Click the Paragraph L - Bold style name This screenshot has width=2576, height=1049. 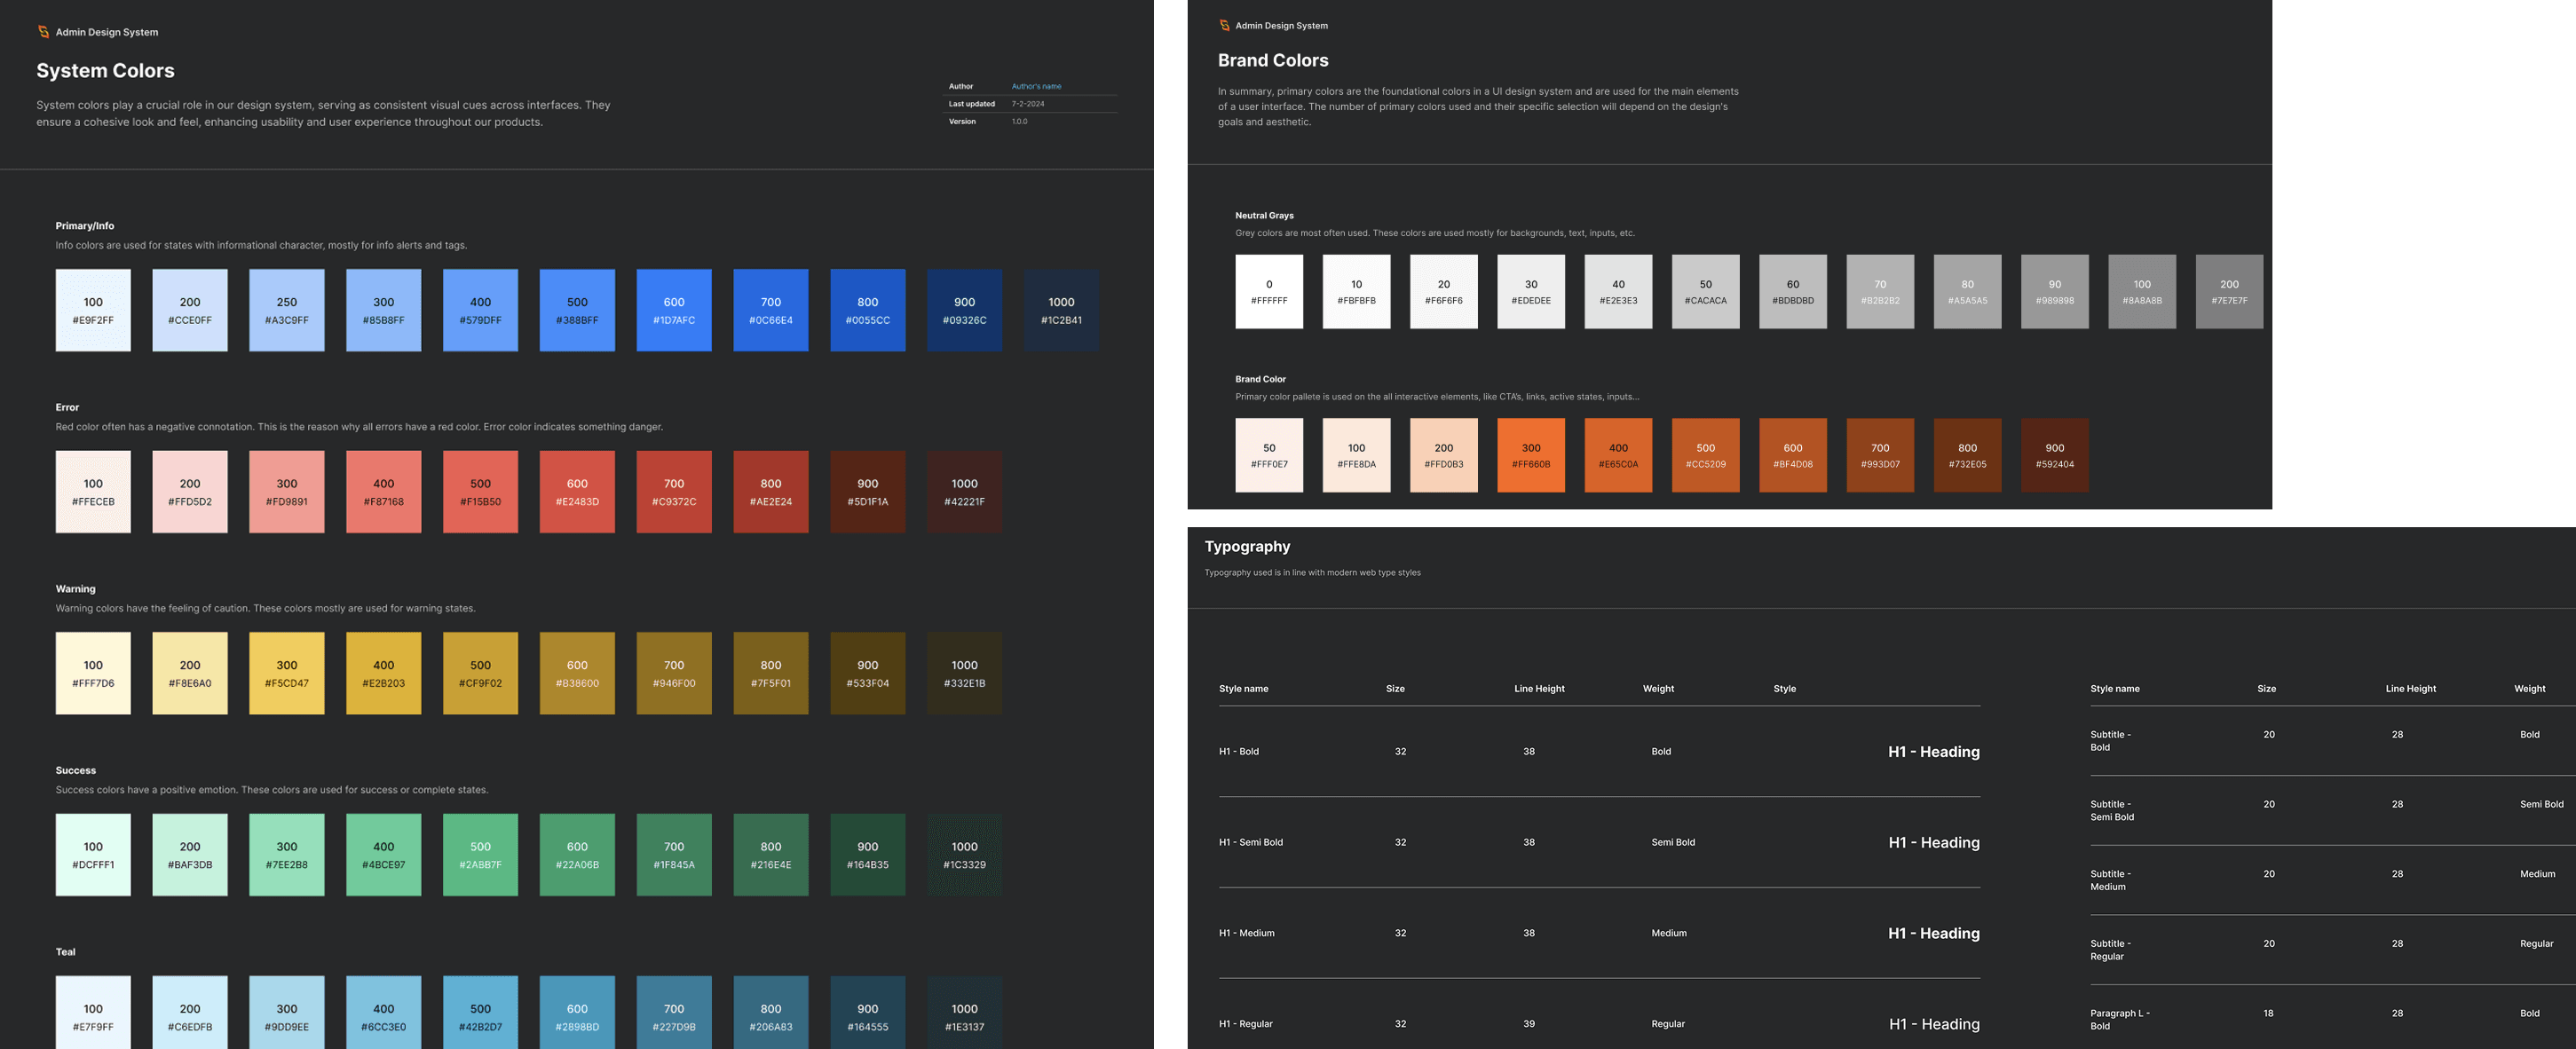pos(2120,1020)
